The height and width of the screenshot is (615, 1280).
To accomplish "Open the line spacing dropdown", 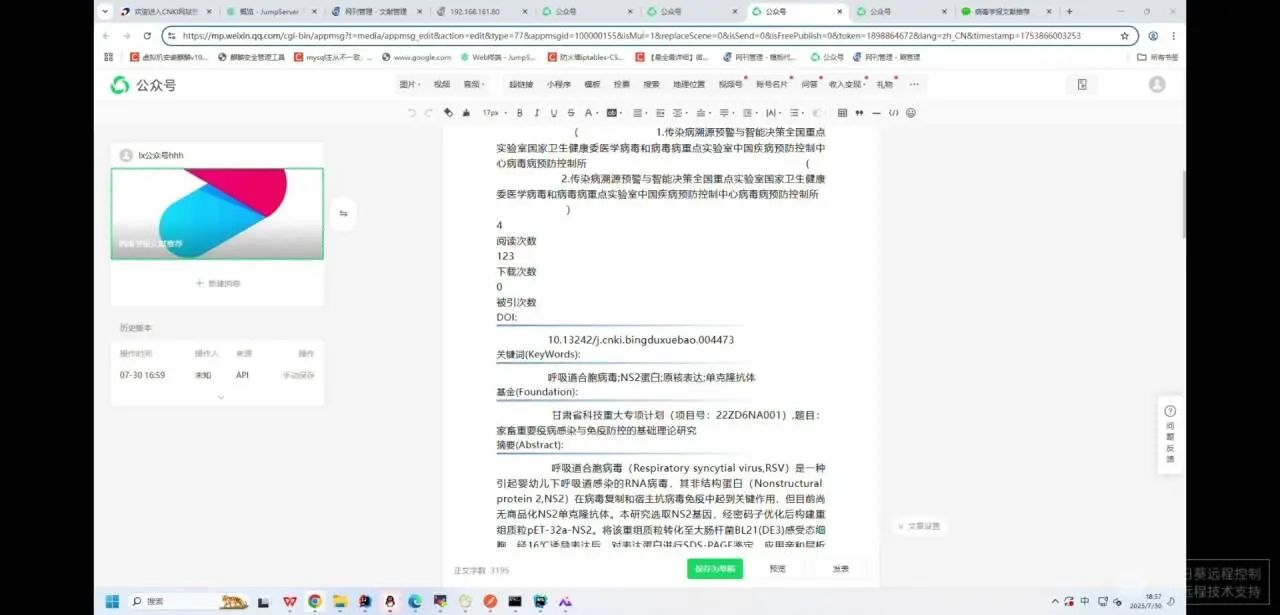I will [x=749, y=113].
